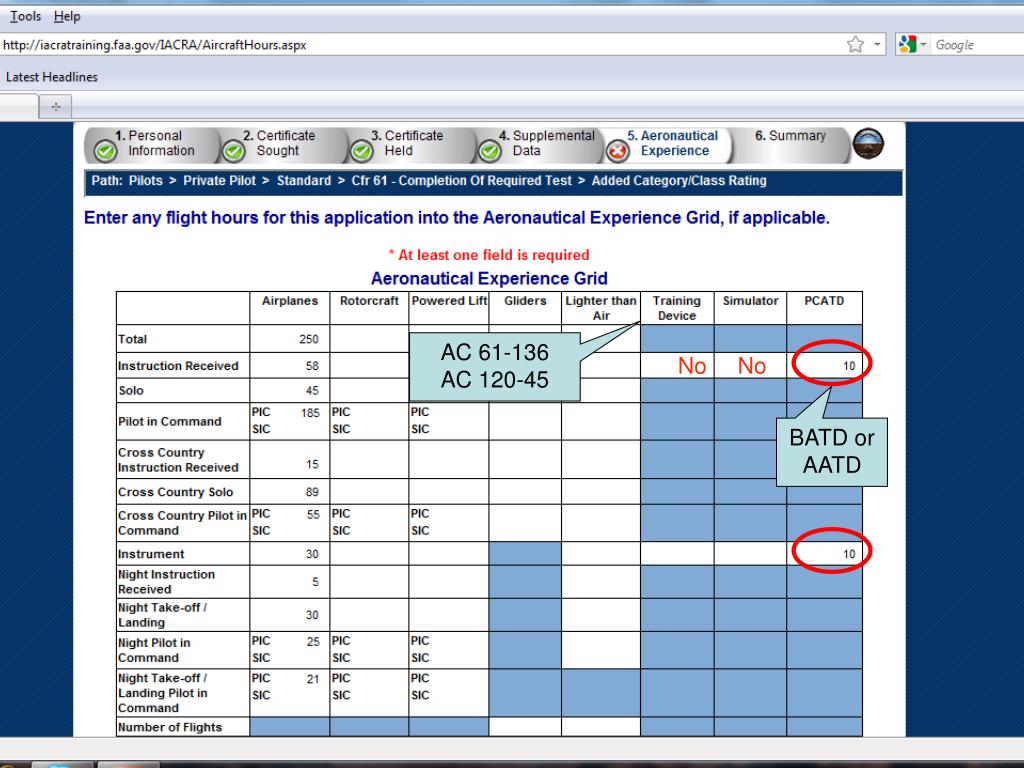Open the address bar history dropdown arrow
1024x768 pixels.
[x=877, y=44]
